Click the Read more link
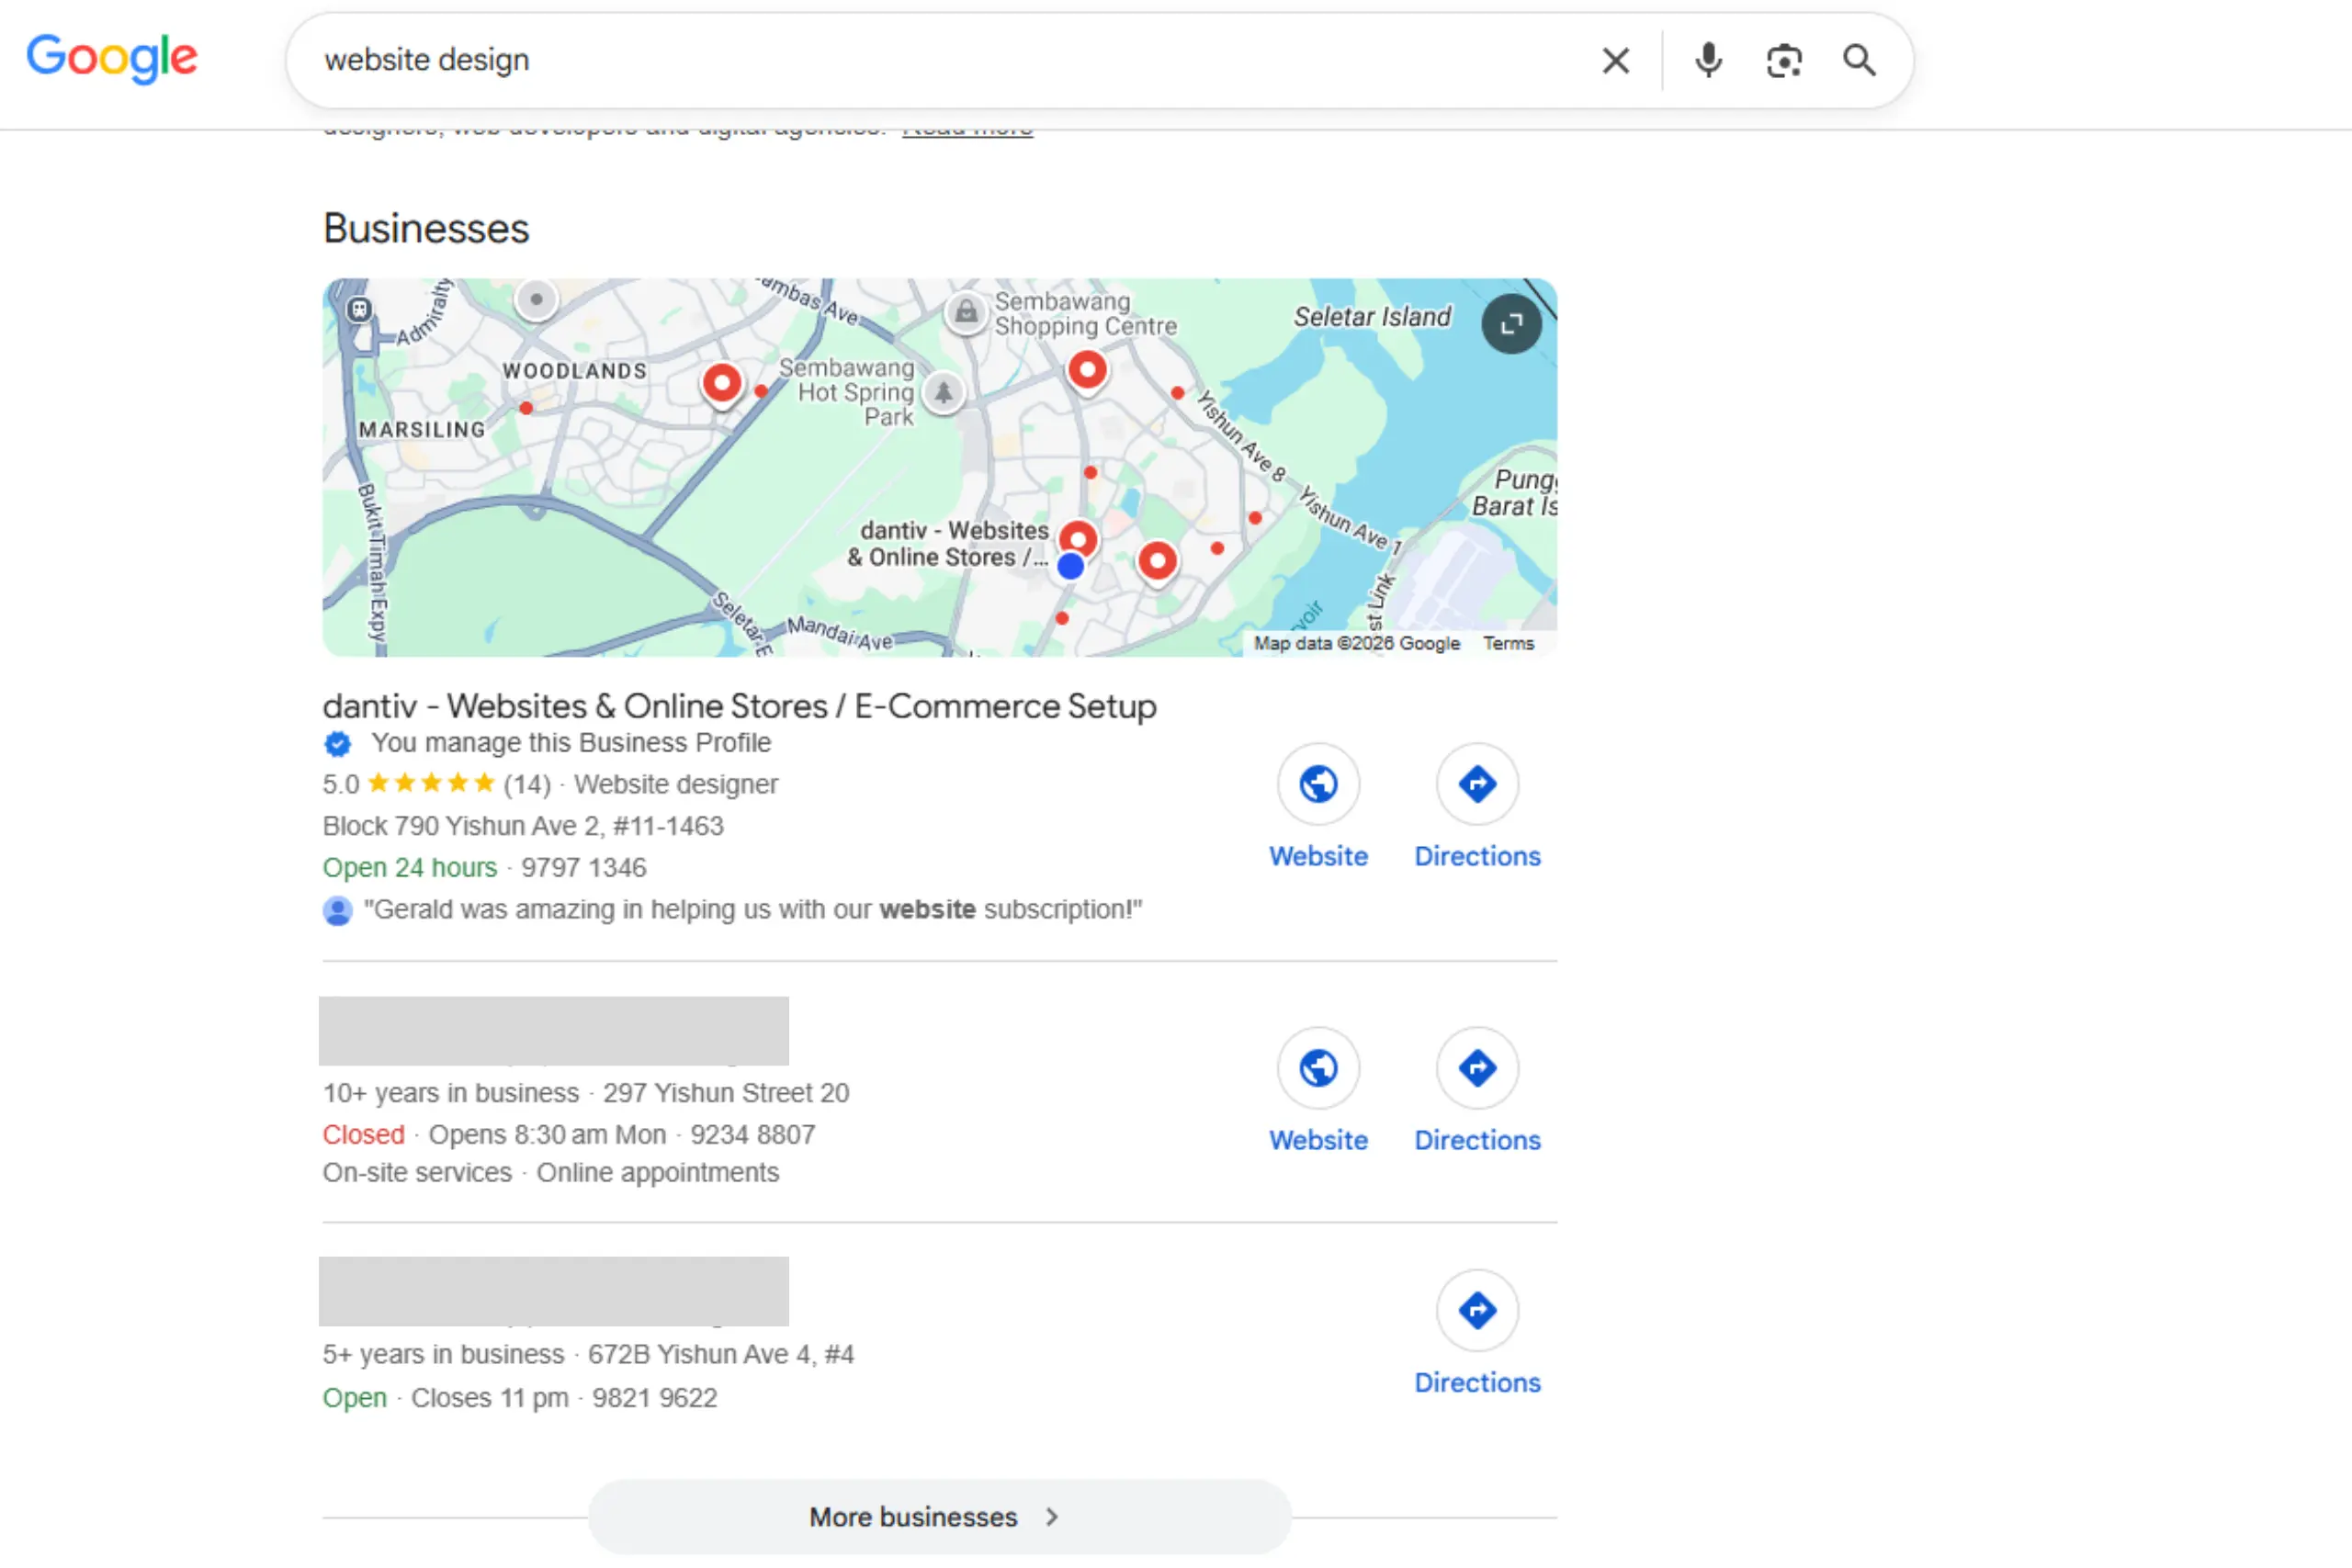Image resolution: width=2352 pixels, height=1568 pixels. (x=967, y=132)
